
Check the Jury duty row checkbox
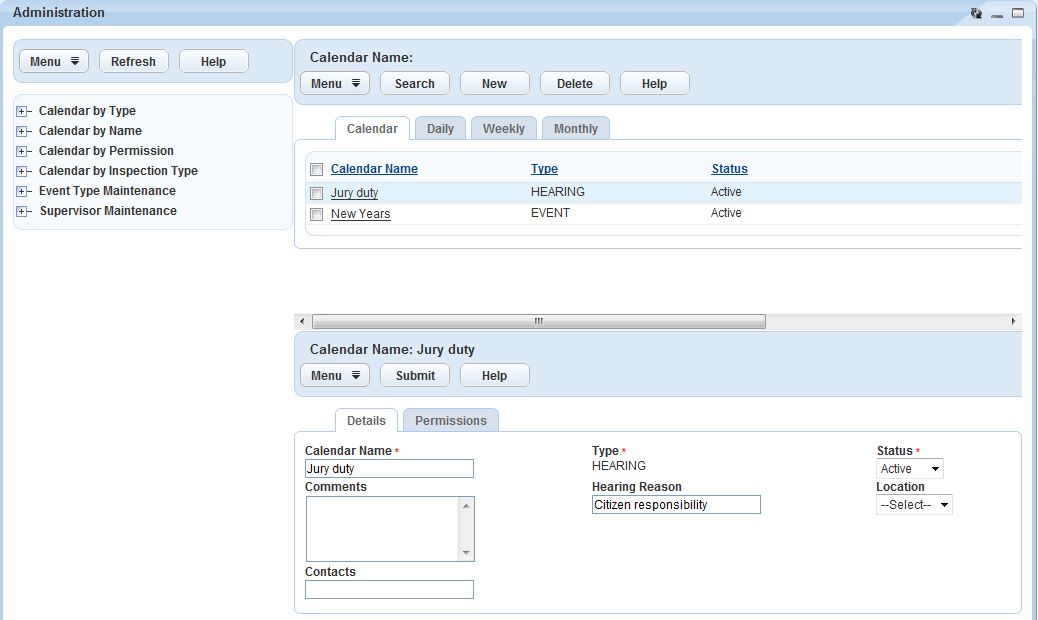coord(316,193)
